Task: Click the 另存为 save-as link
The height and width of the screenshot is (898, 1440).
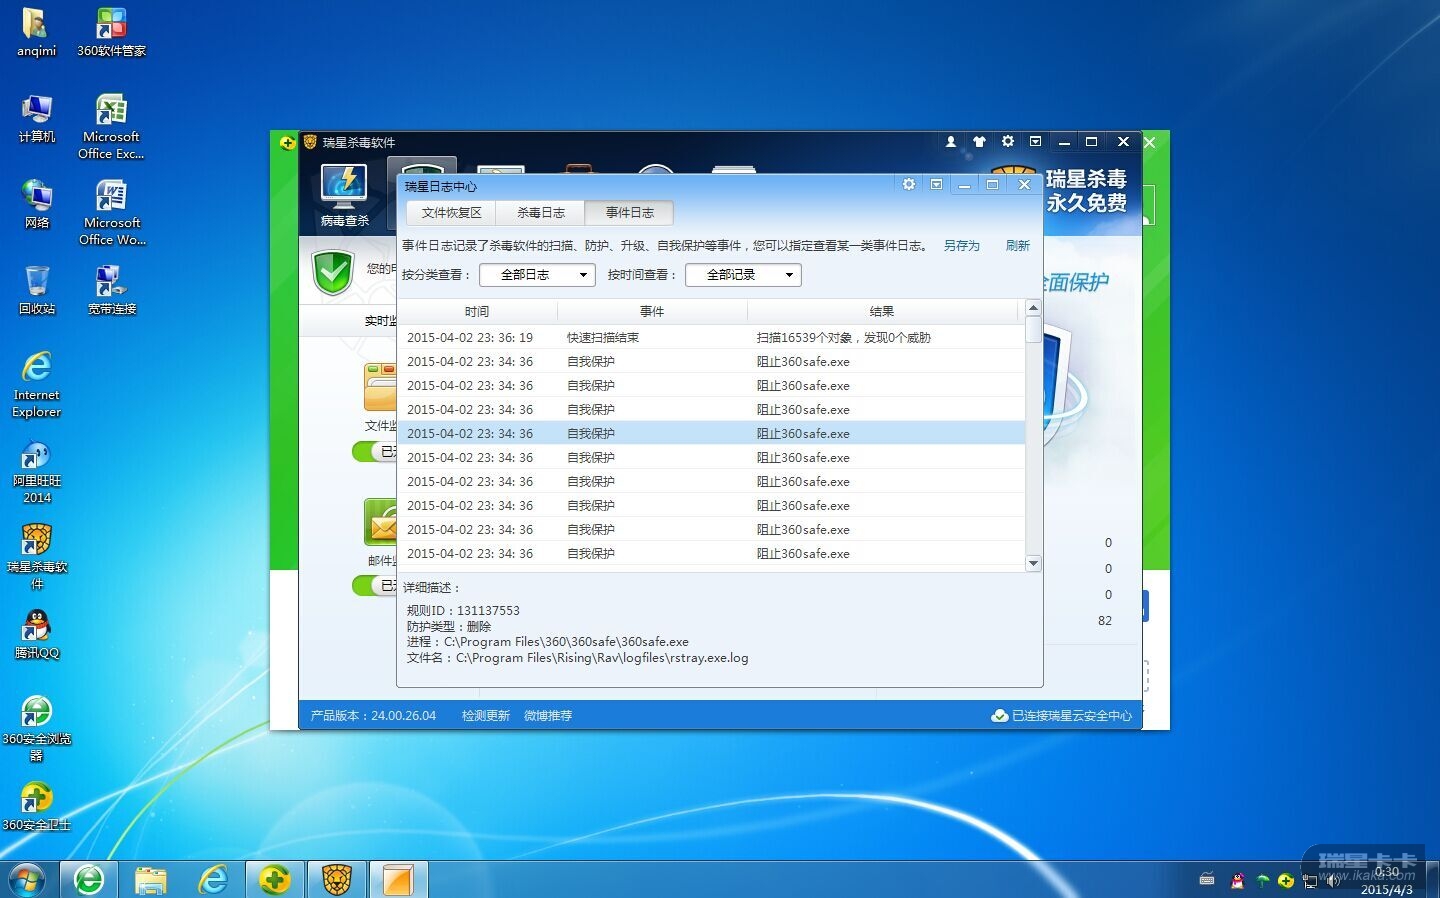Action: pyautogui.click(x=961, y=246)
